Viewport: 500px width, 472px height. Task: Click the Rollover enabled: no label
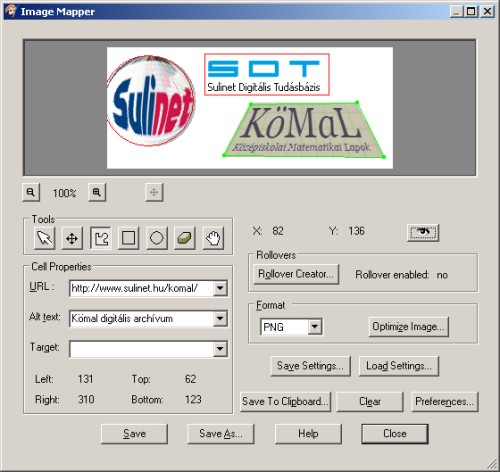coord(402,275)
